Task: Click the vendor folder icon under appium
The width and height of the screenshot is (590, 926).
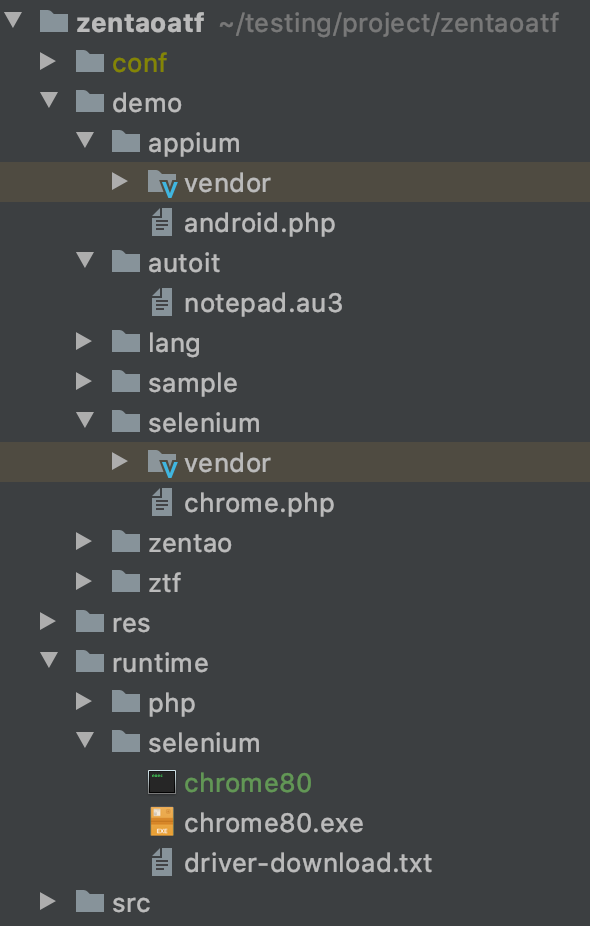Action: click(x=162, y=182)
